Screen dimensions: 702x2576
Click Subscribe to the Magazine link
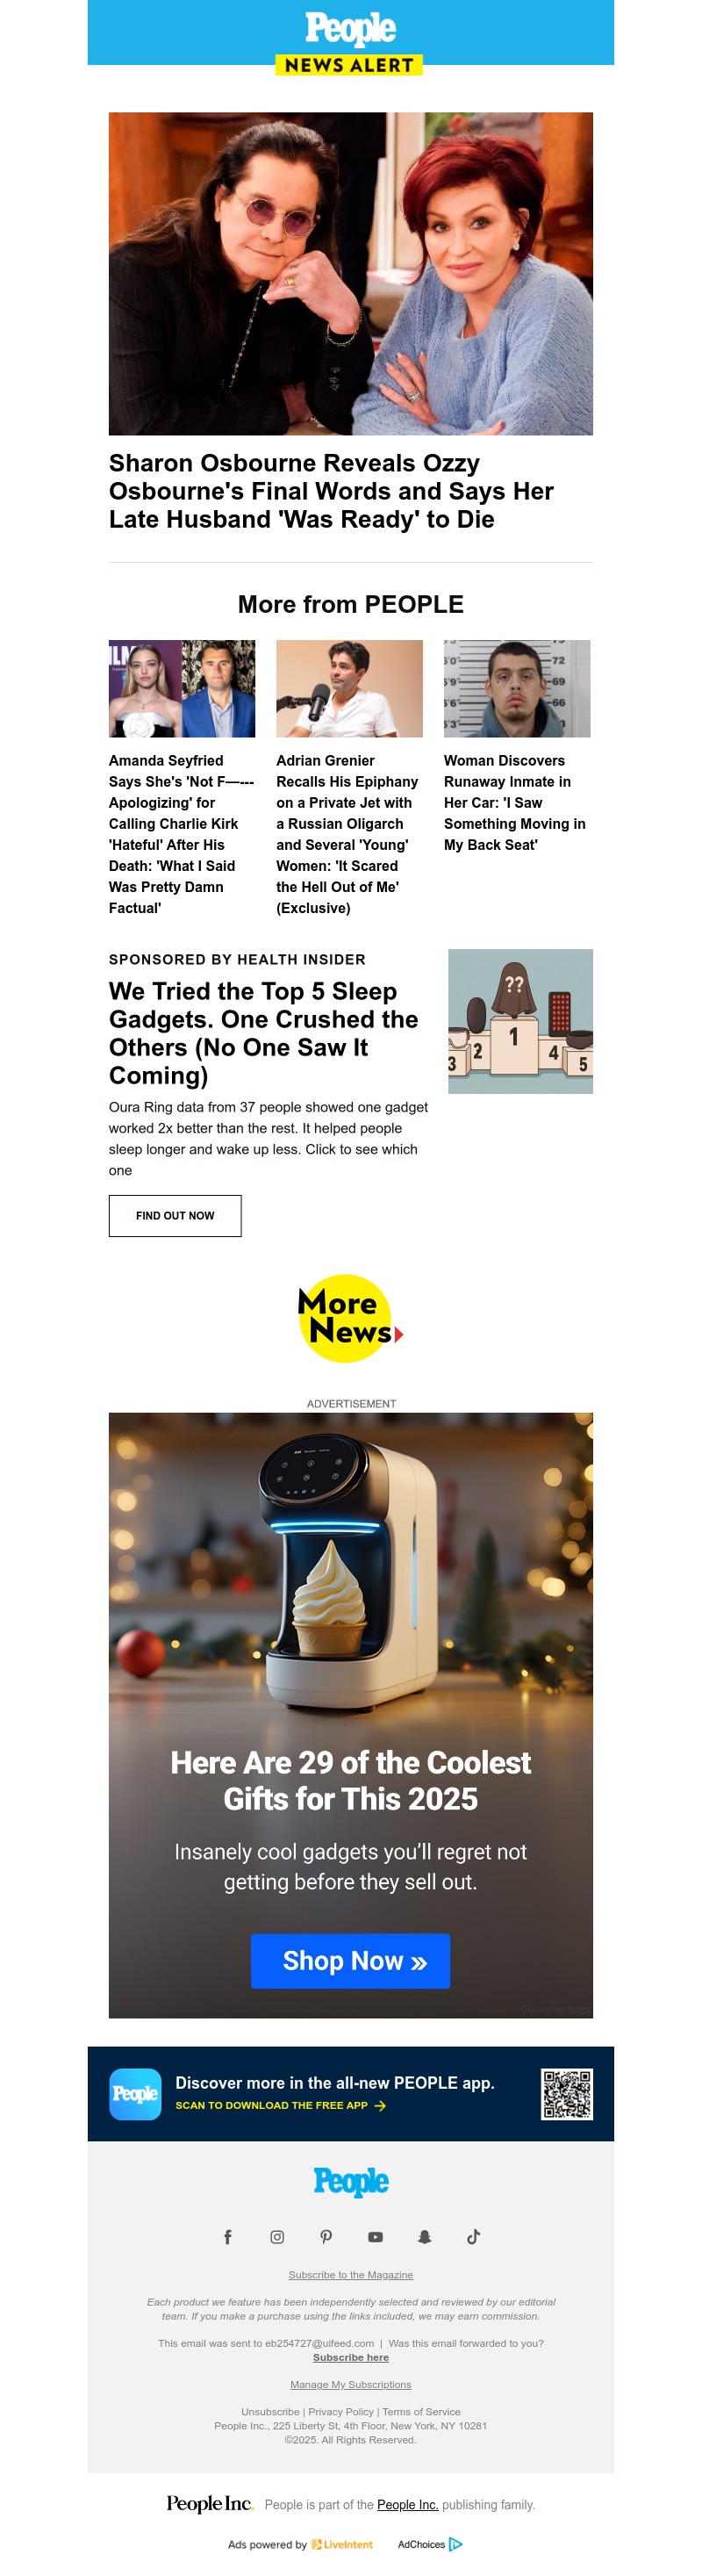(x=351, y=2274)
